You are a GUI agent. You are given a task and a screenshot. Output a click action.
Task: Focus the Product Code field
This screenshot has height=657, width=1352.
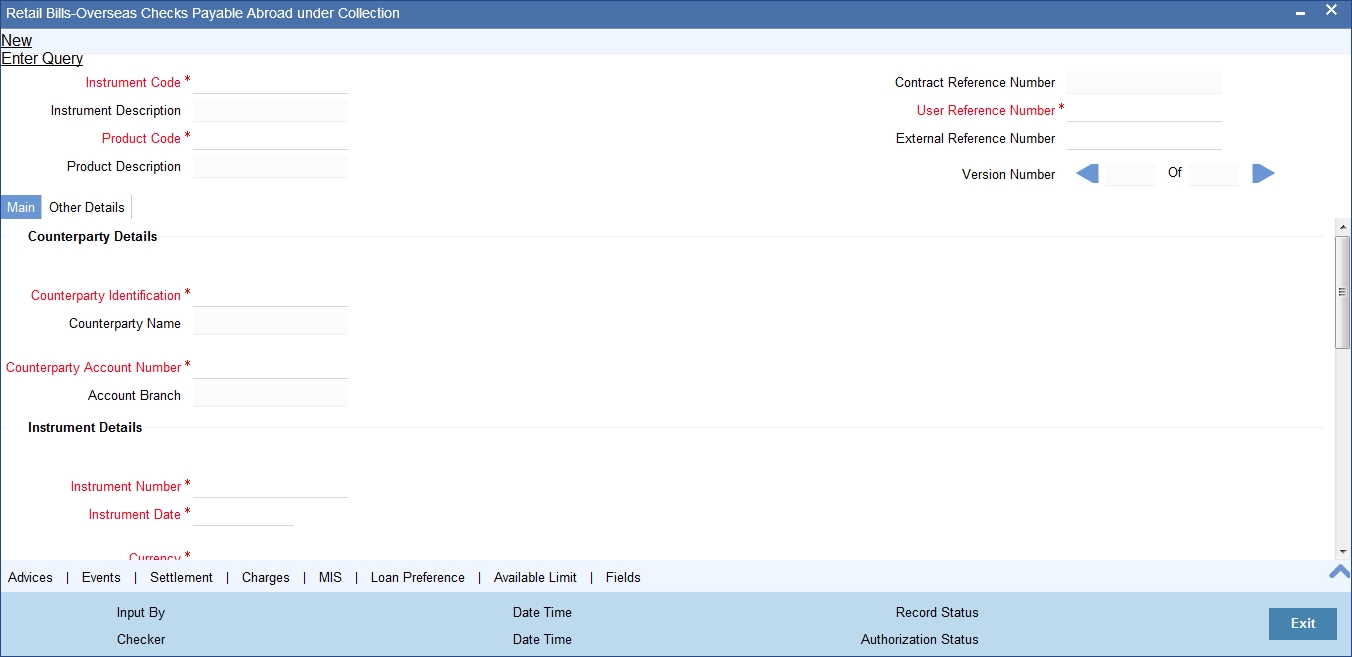pyautogui.click(x=270, y=138)
